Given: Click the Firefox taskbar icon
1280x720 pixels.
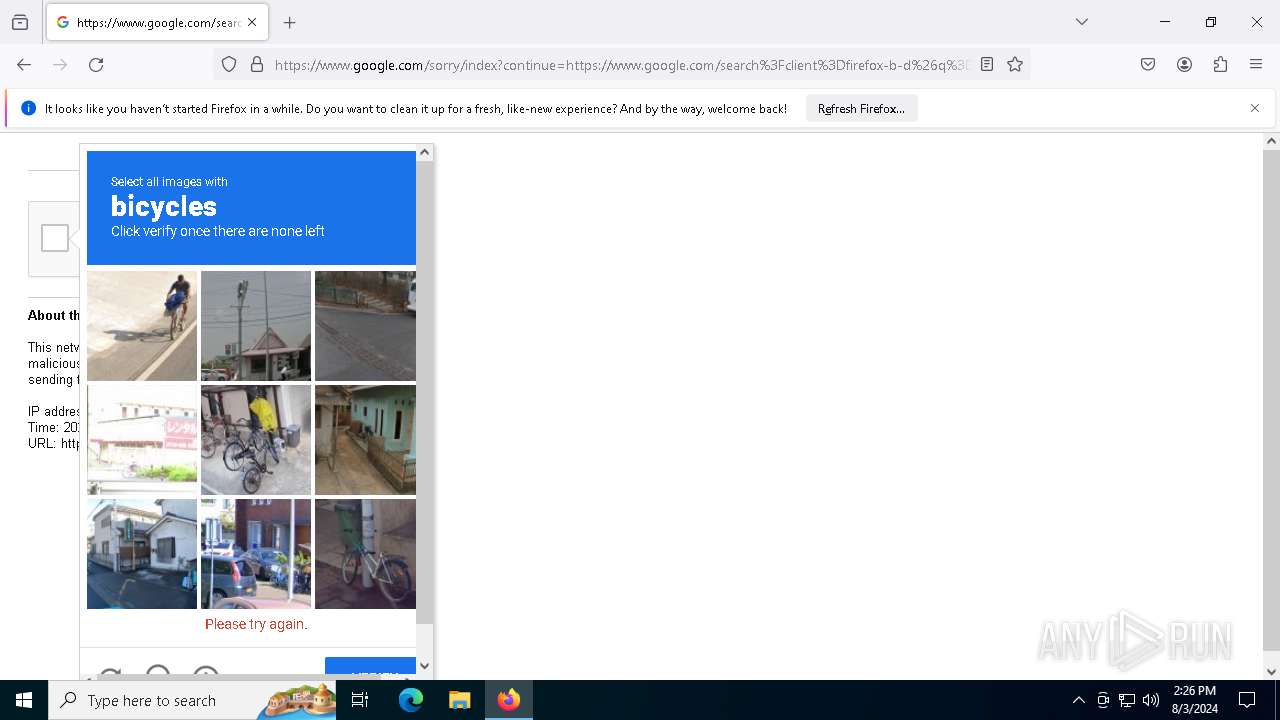Looking at the screenshot, I should (x=509, y=700).
